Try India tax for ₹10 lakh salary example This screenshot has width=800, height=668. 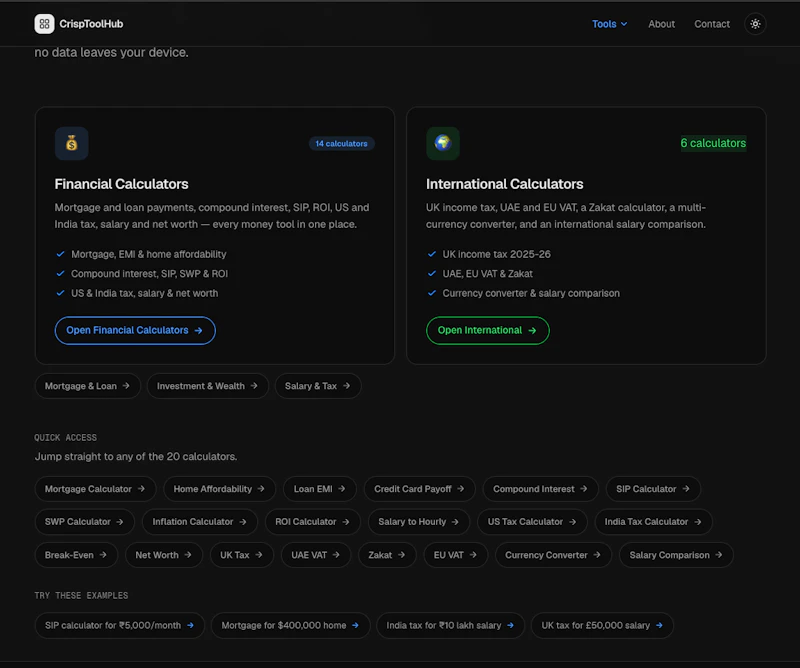point(451,625)
